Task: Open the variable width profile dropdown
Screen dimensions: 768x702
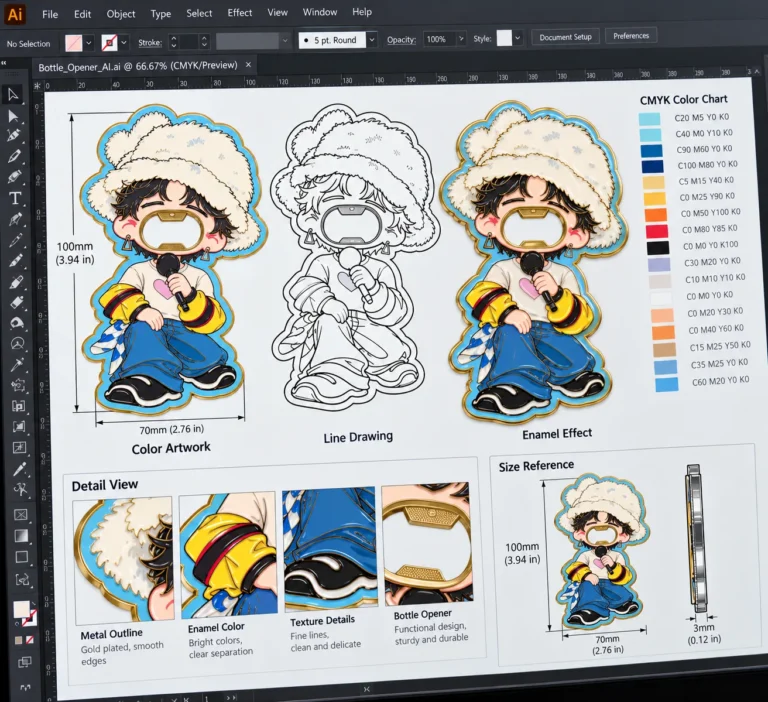Action: point(285,41)
